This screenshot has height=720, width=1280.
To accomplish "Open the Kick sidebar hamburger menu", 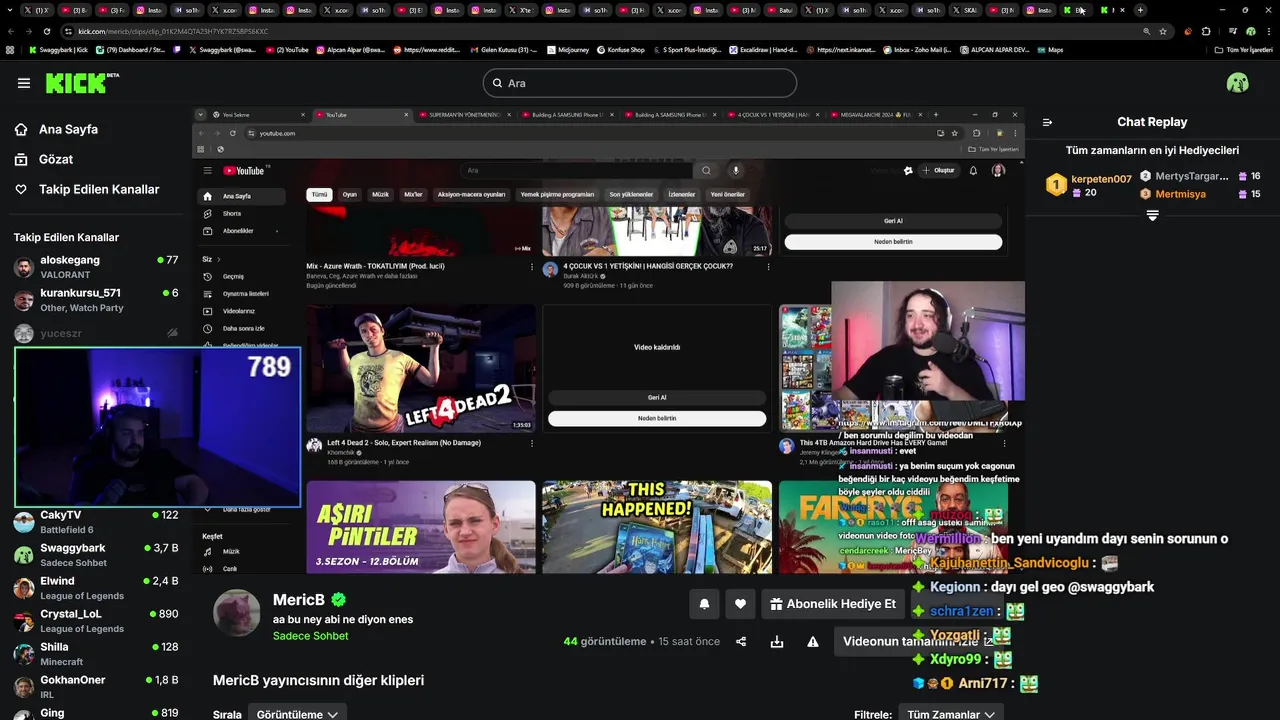I will pos(24,83).
